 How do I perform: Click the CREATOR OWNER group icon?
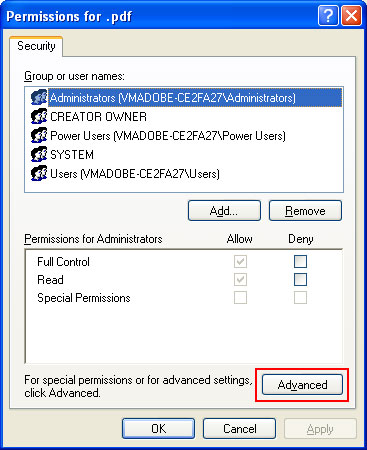click(39, 116)
